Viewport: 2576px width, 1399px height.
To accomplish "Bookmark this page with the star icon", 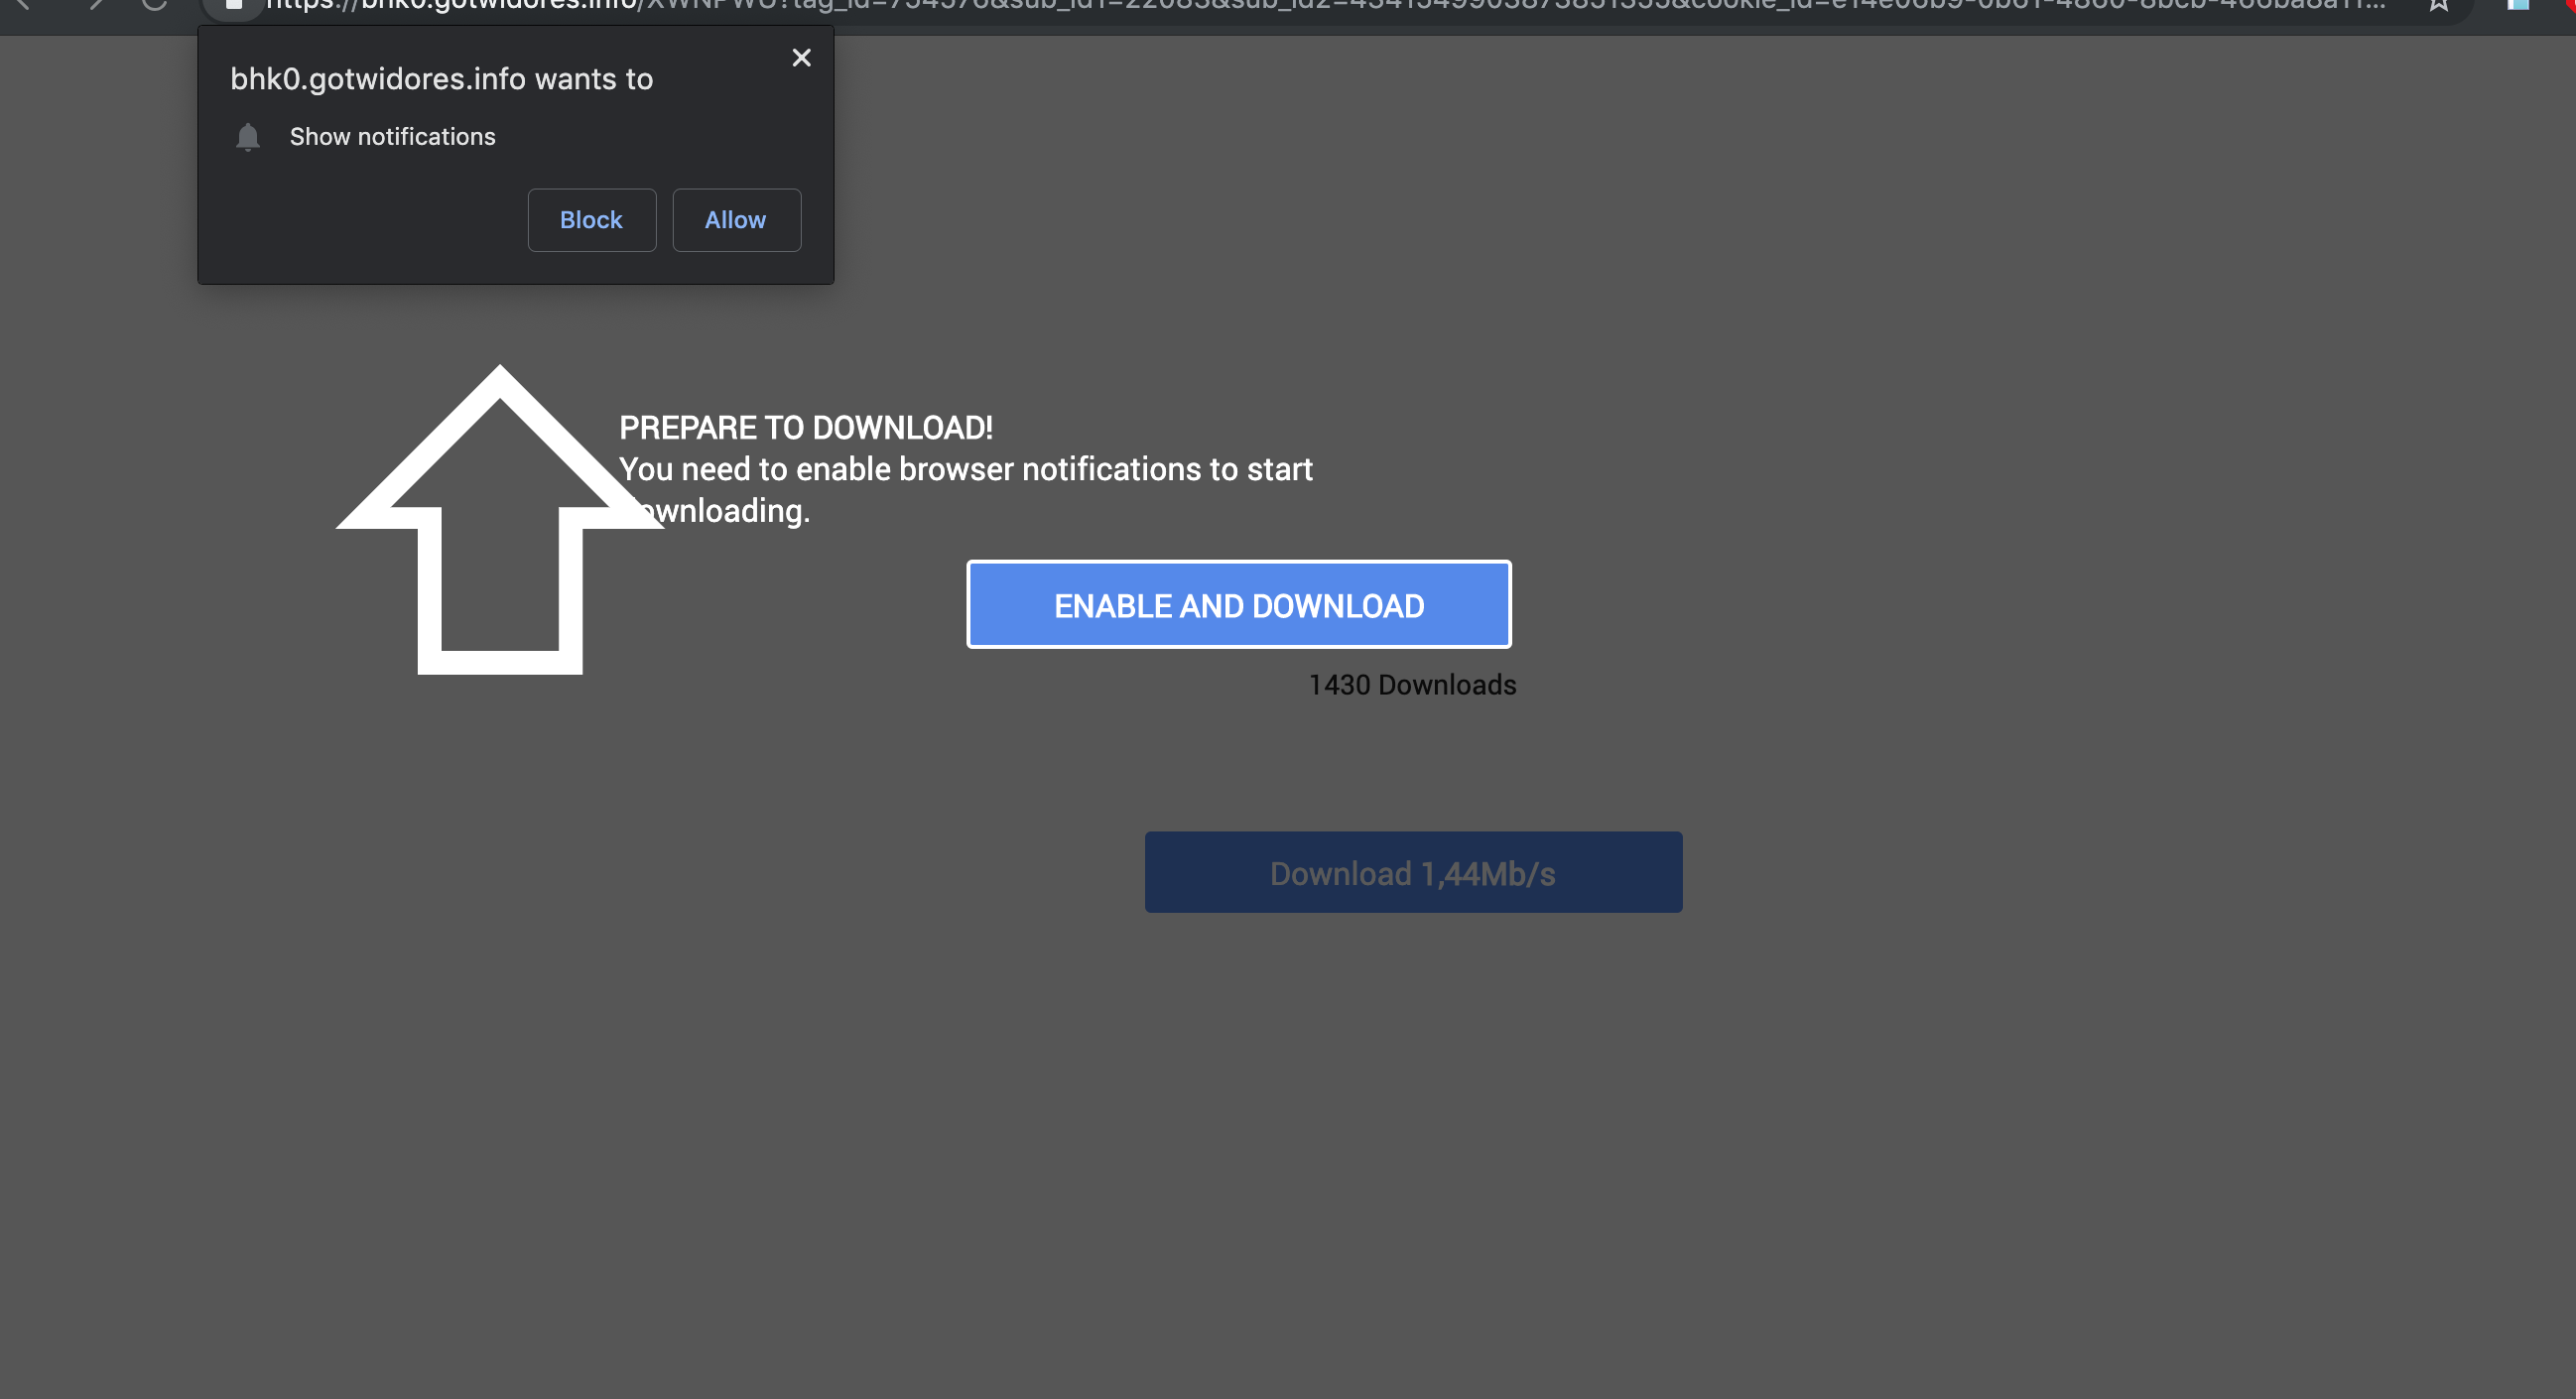I will tap(2439, 6).
